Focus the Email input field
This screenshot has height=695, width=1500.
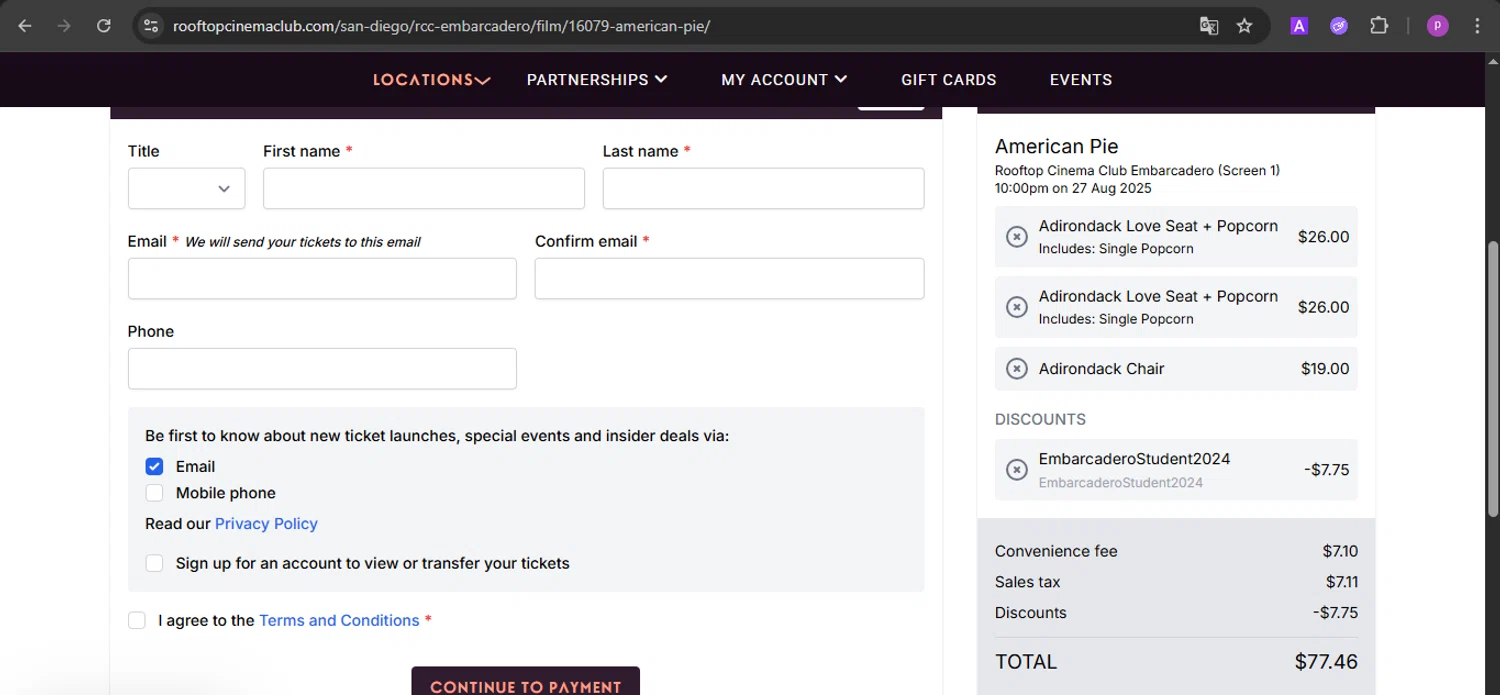(x=322, y=278)
